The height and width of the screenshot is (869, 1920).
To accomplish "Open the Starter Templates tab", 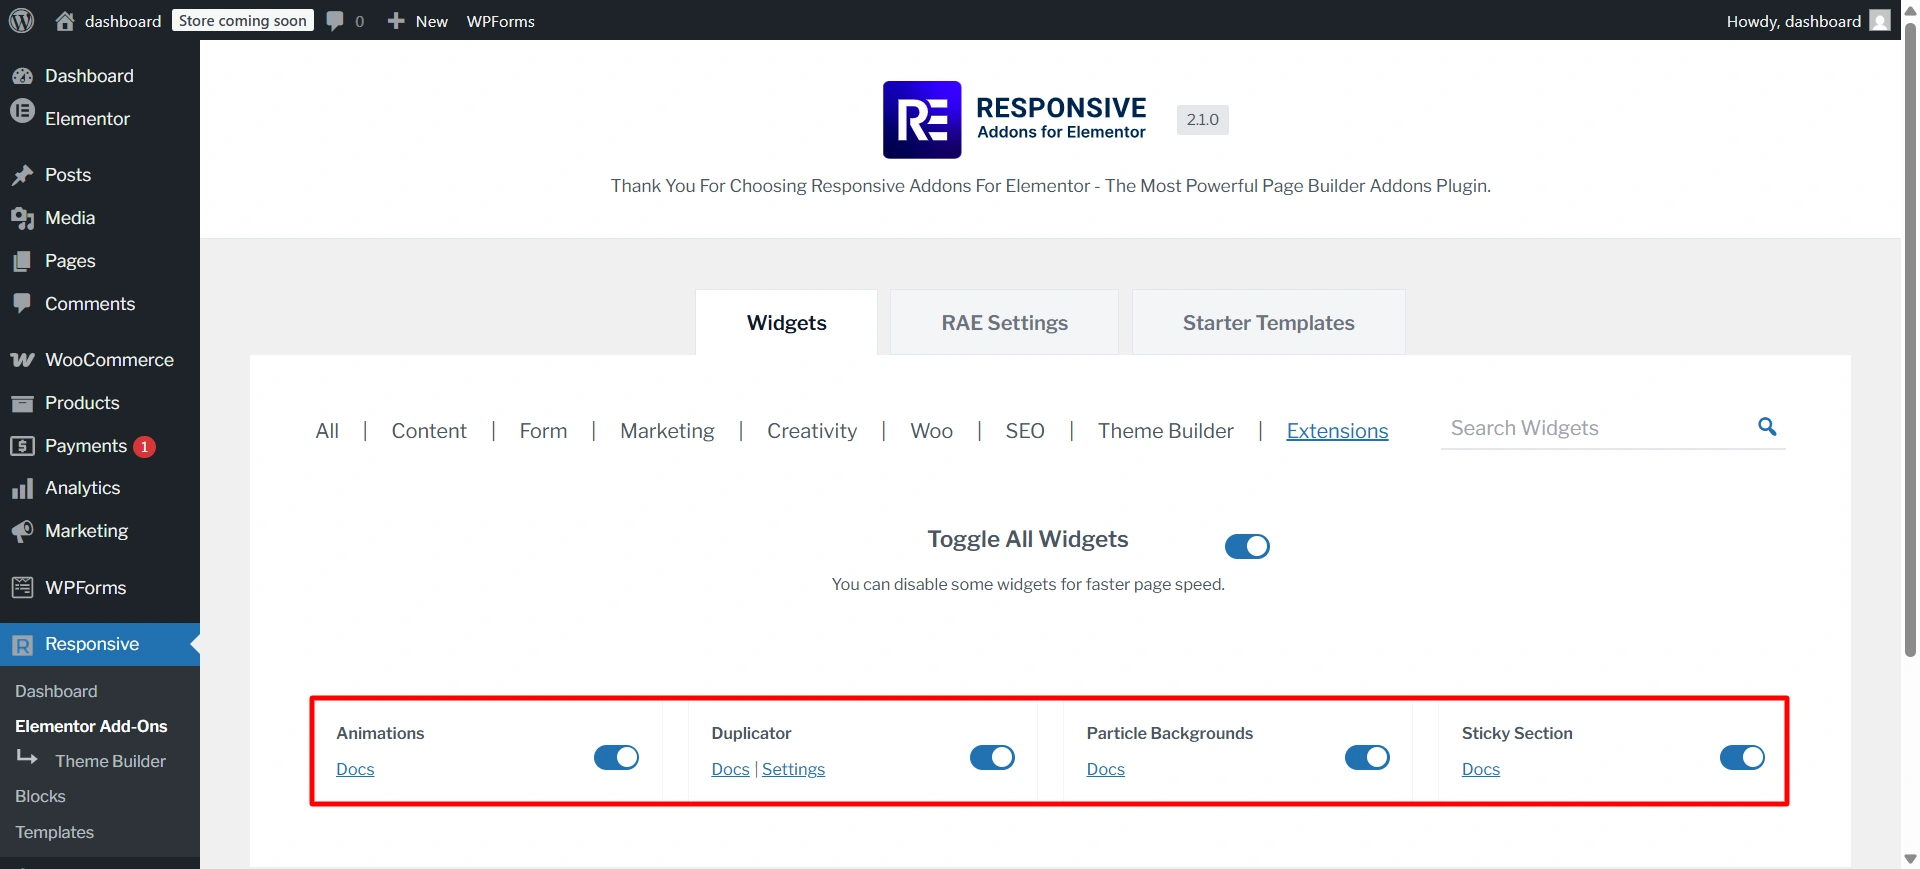I will tap(1269, 322).
